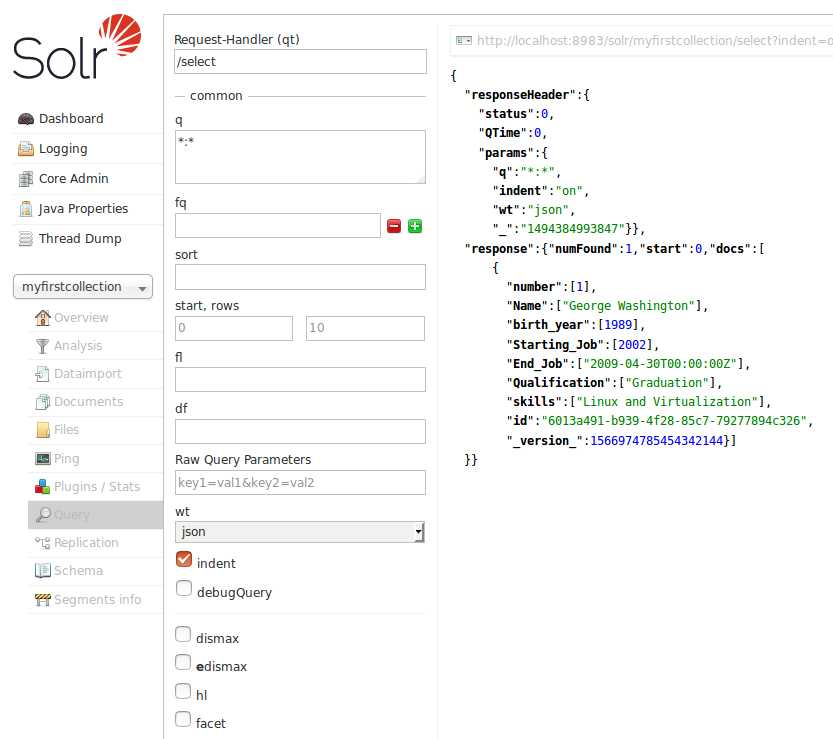Click the Request-Handler /select field
Viewport: 833px width, 739px height.
pos(300,62)
